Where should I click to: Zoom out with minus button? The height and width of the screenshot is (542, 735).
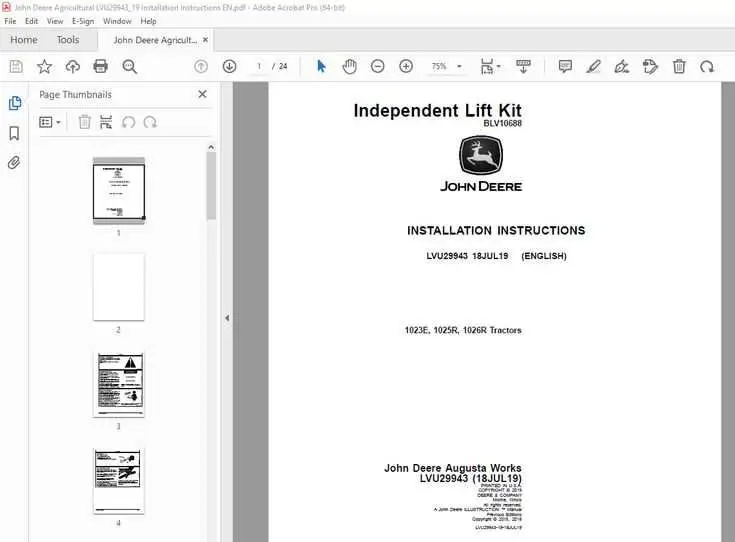(x=377, y=67)
